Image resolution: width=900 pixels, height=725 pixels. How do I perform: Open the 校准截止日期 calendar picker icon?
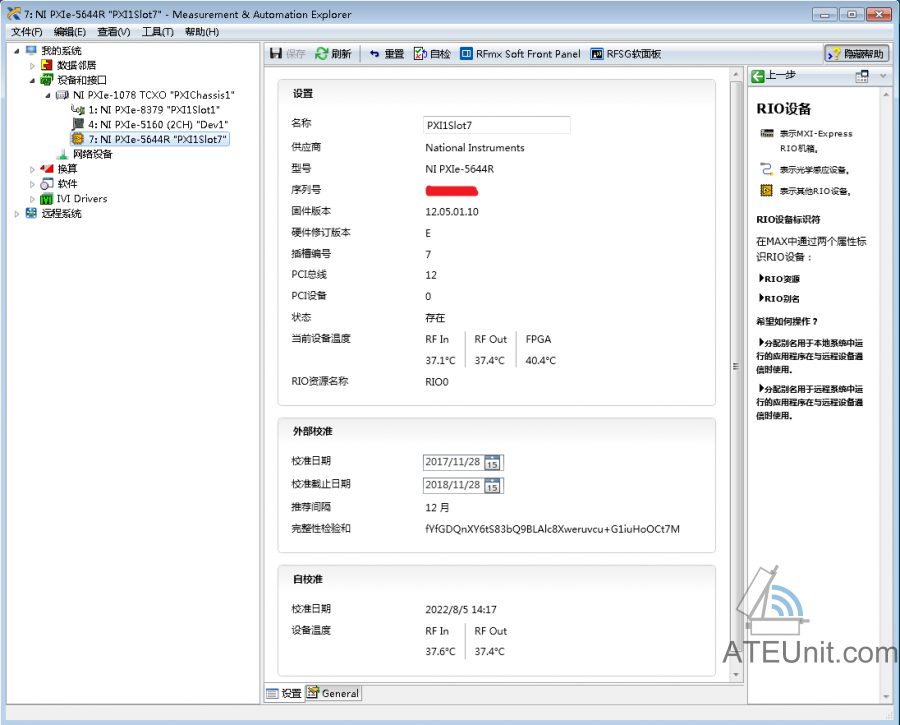(x=493, y=485)
